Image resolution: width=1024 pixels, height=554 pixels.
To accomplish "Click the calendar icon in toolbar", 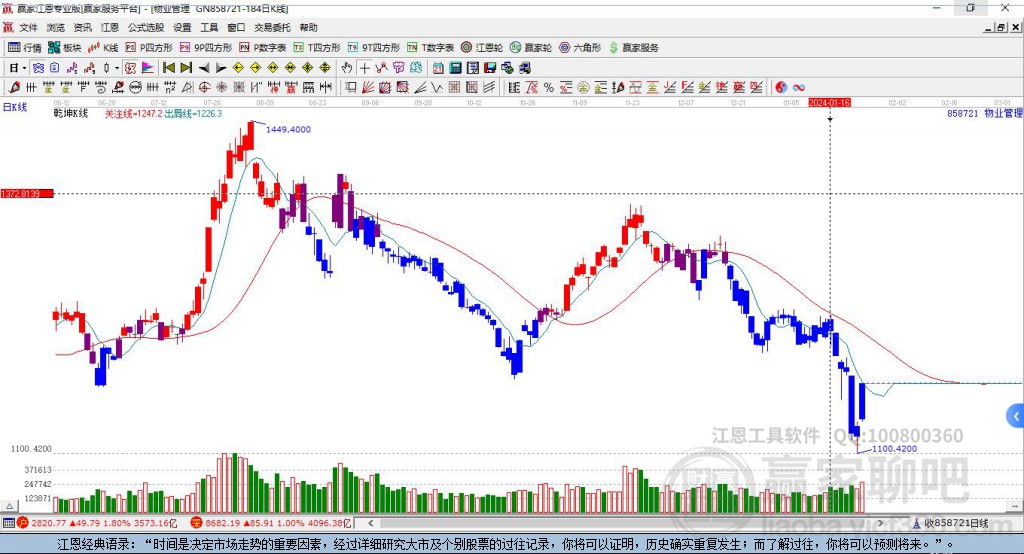I will pos(438,68).
